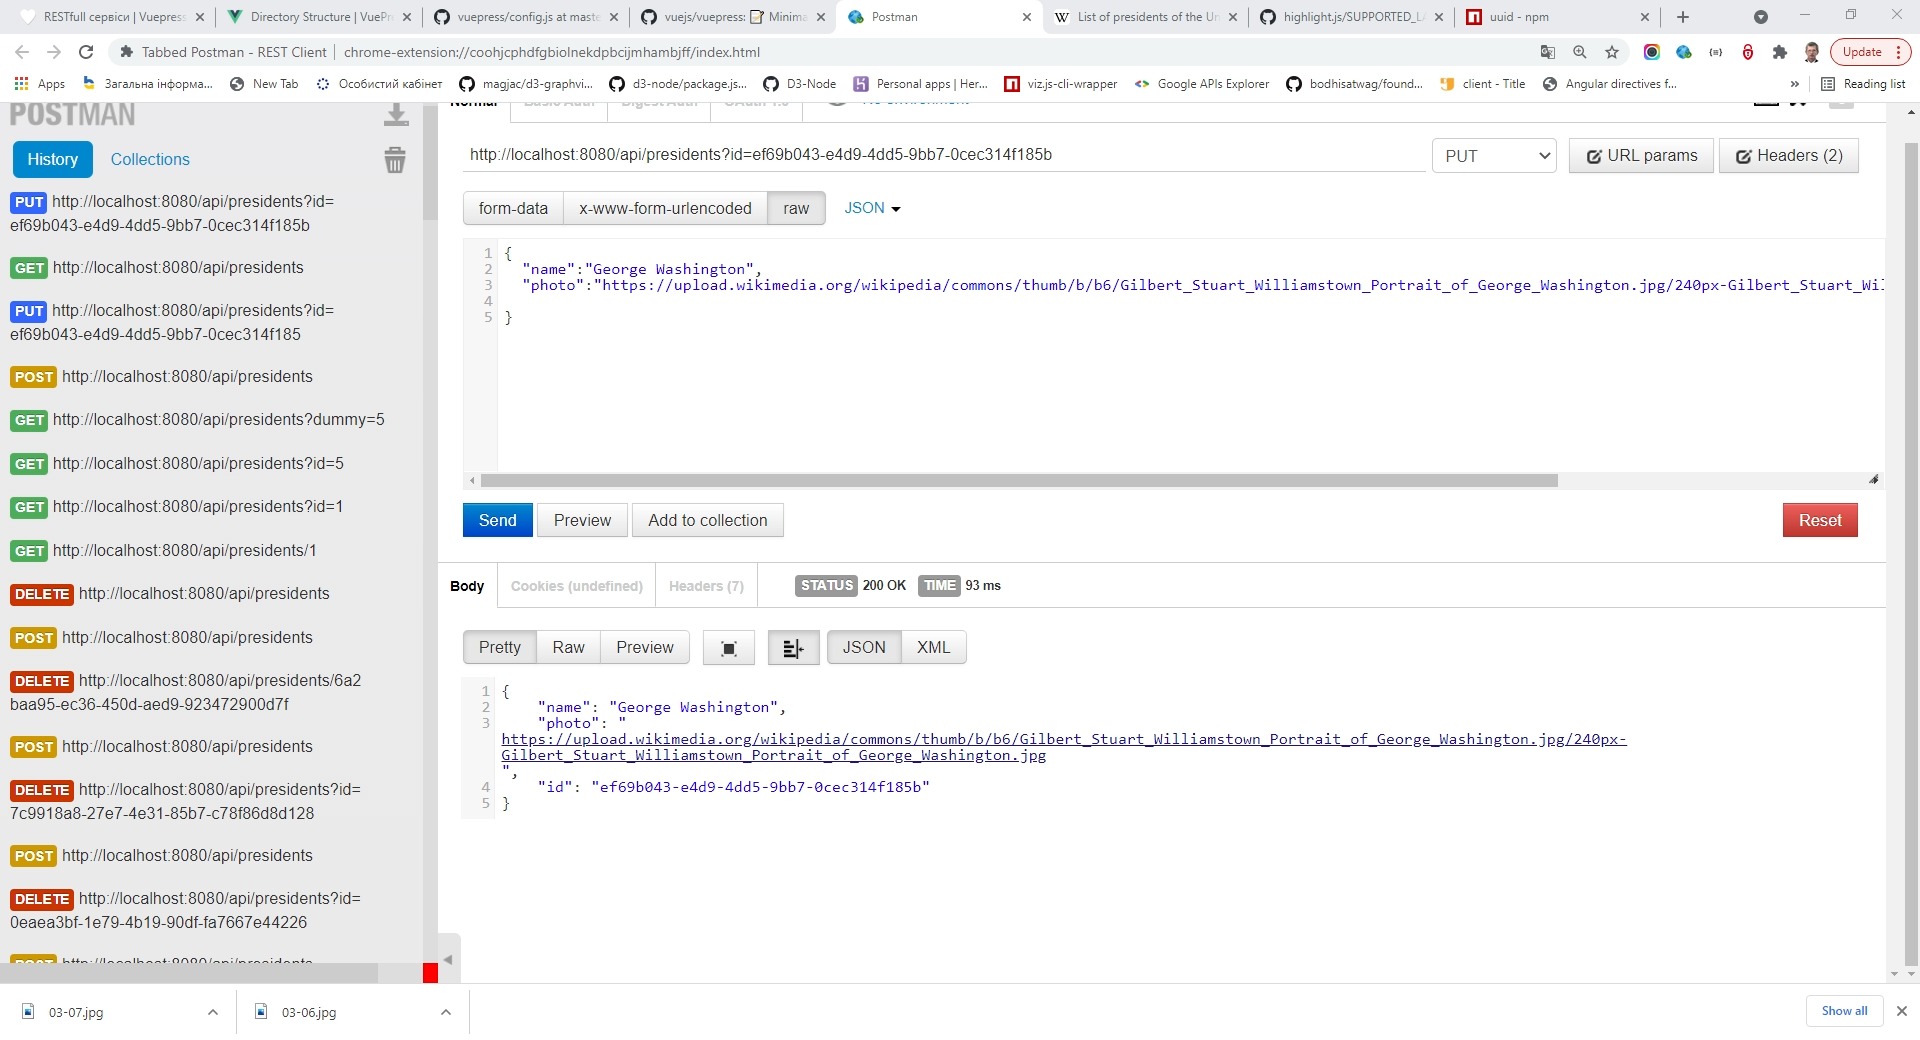
Task: Open the PUT method dropdown
Action: pos(1494,156)
